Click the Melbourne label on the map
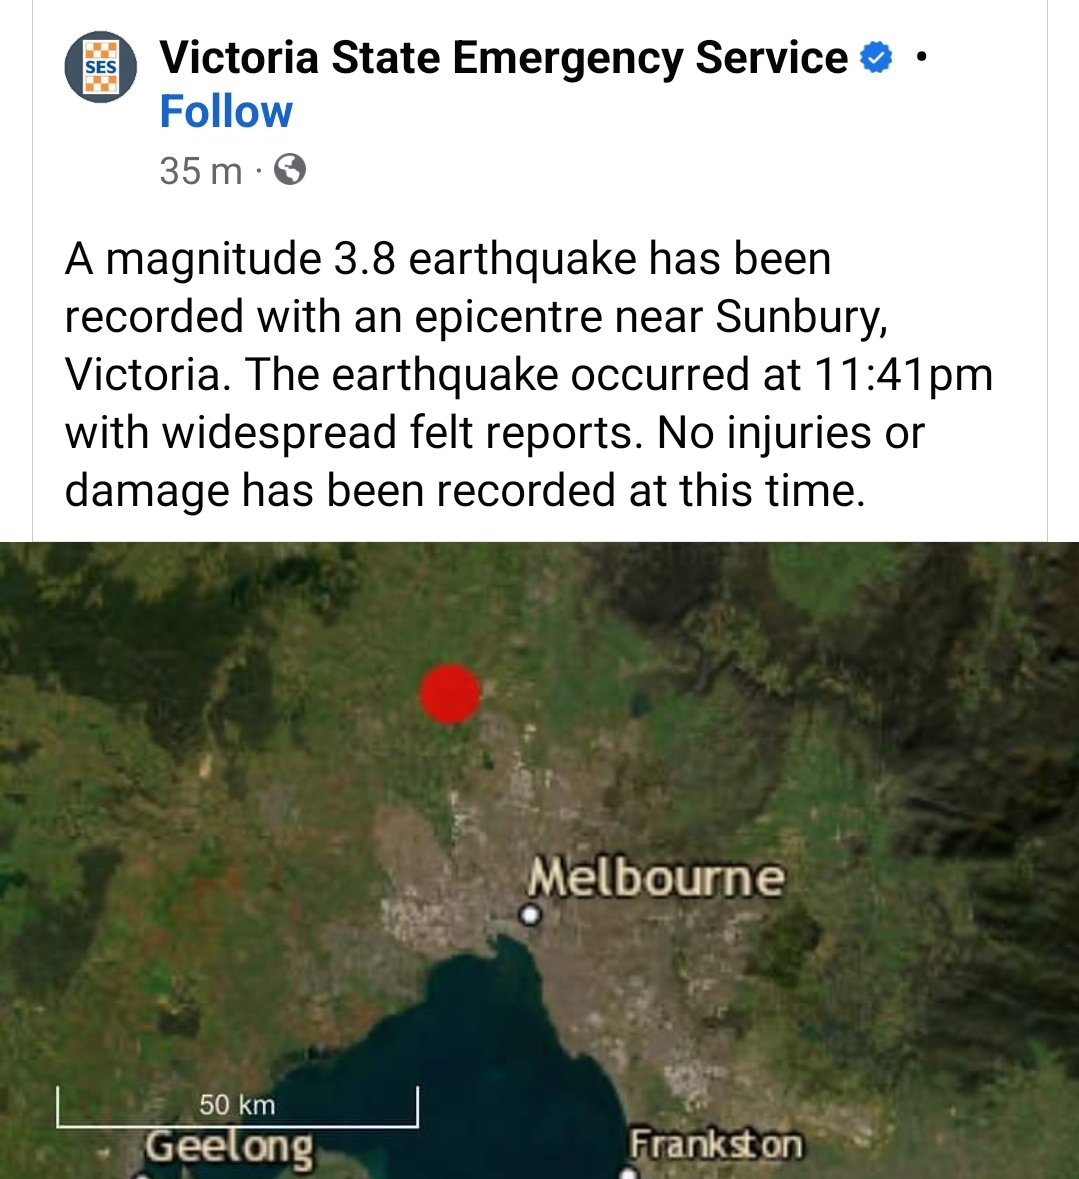 click(x=656, y=877)
